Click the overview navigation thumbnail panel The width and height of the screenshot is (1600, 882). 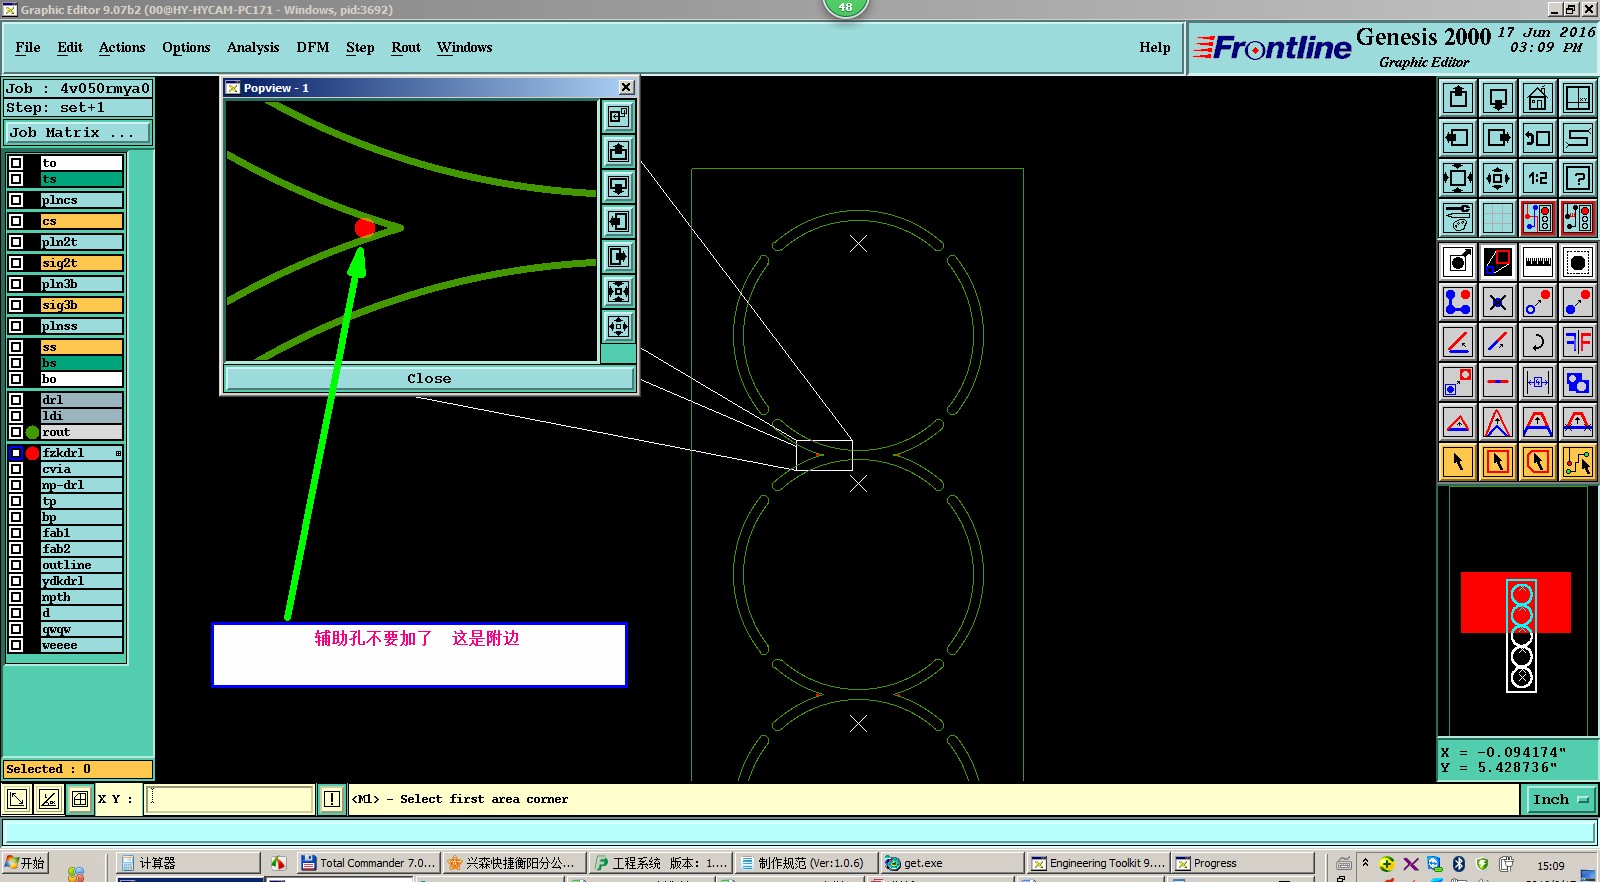click(x=1517, y=611)
